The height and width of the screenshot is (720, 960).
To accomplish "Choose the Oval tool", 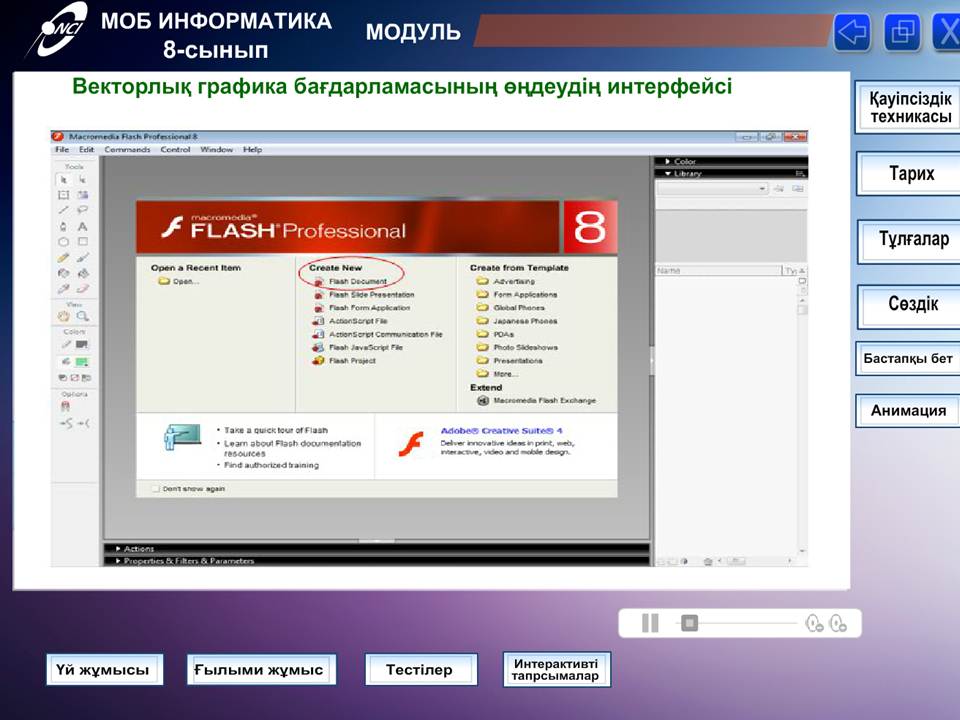I will coord(64,242).
